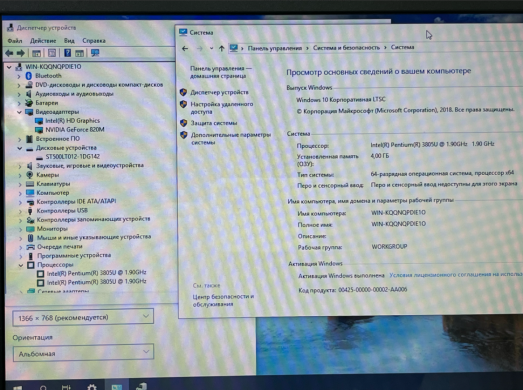Select the ST500LT012-1DG142 disk drive
The height and width of the screenshot is (390, 523).
[72, 156]
